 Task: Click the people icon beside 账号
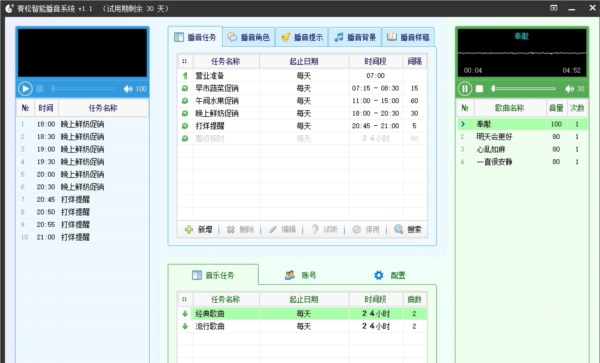[x=290, y=275]
